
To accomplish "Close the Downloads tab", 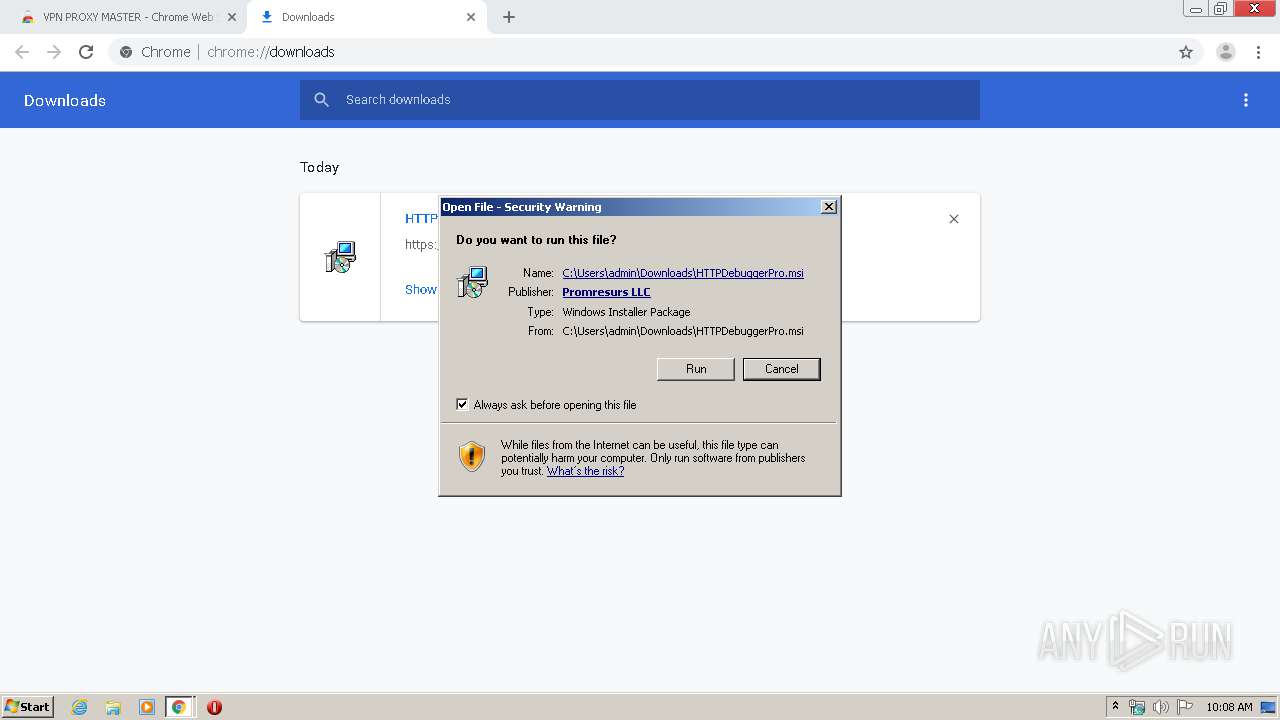I will click(471, 17).
